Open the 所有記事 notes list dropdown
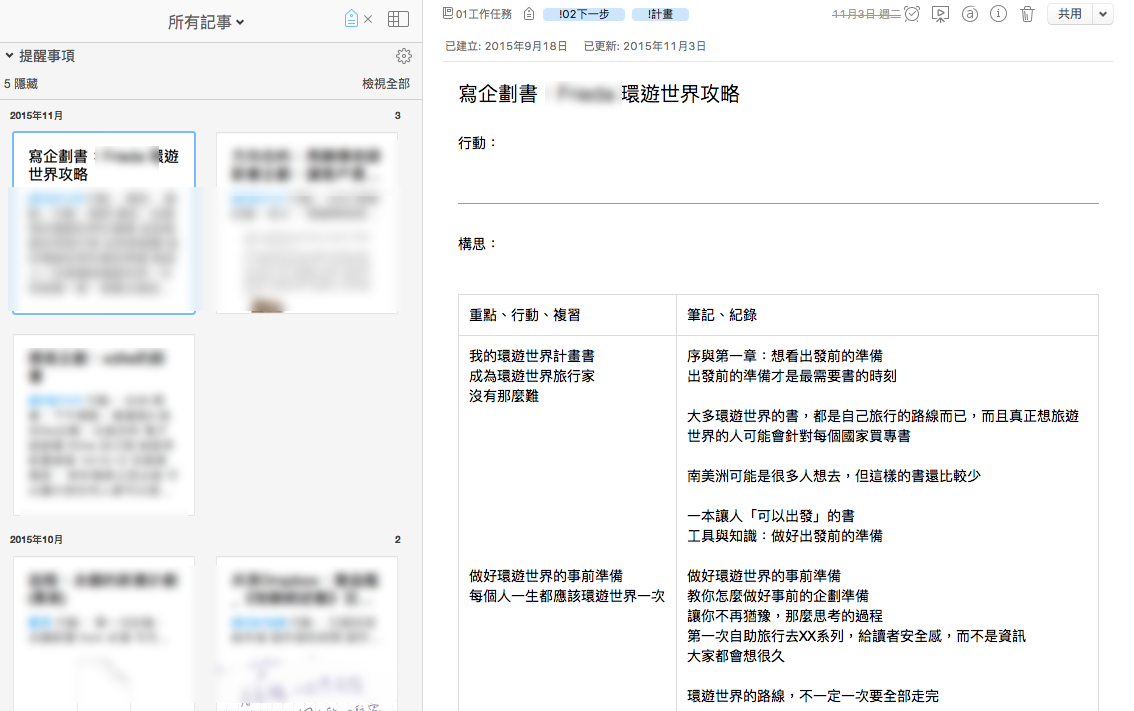Viewport: 1134px width, 711px height. (x=206, y=22)
